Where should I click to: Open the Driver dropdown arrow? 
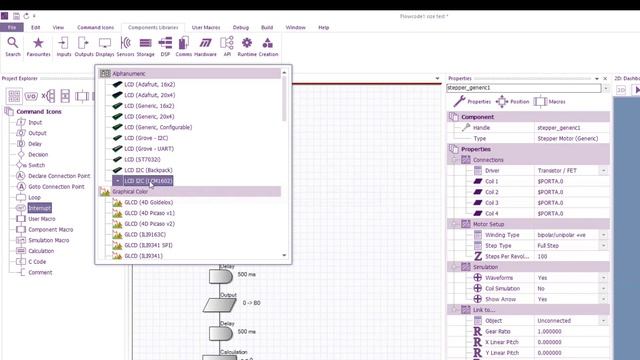point(603,171)
